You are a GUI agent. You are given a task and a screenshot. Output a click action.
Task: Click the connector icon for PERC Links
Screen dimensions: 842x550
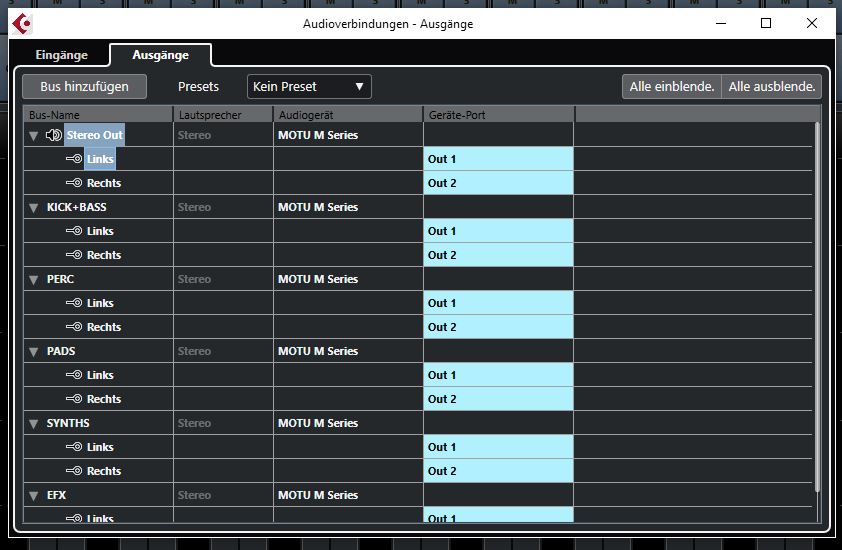tap(73, 303)
